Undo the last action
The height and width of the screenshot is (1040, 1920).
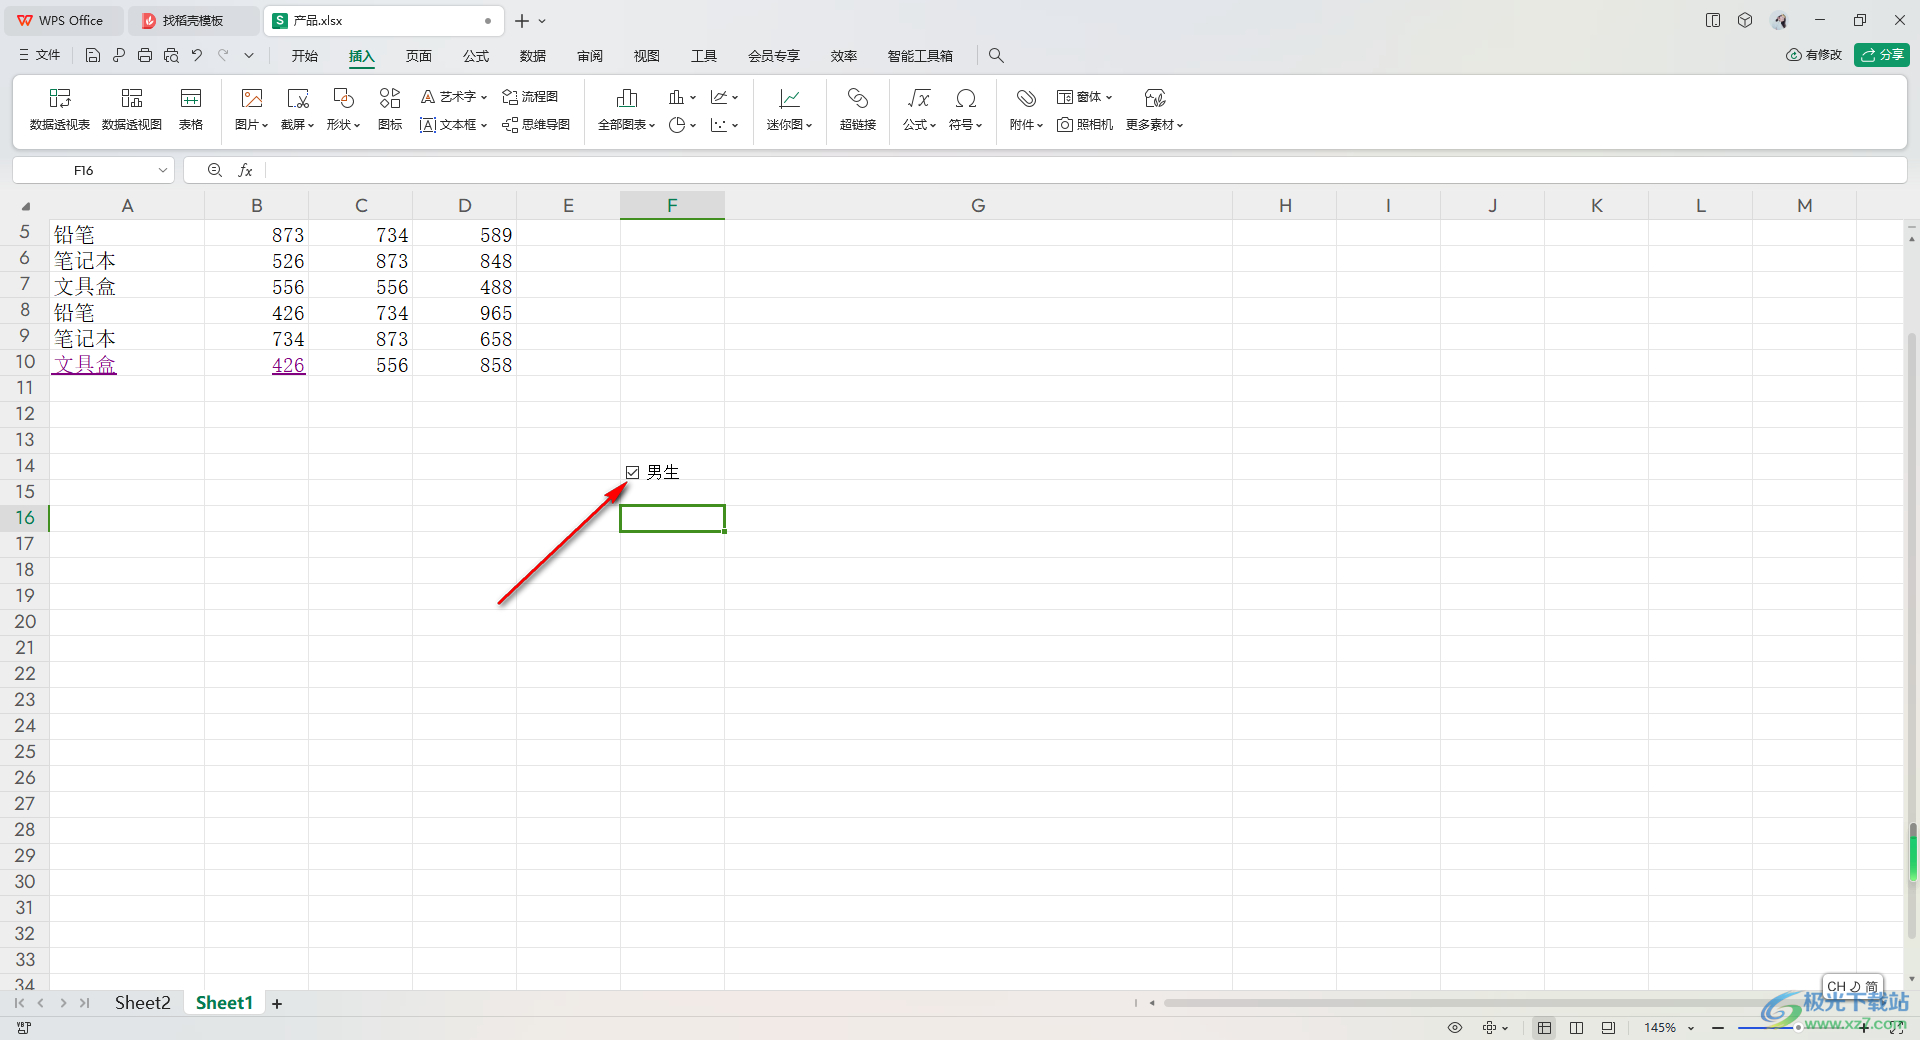[x=197, y=56]
